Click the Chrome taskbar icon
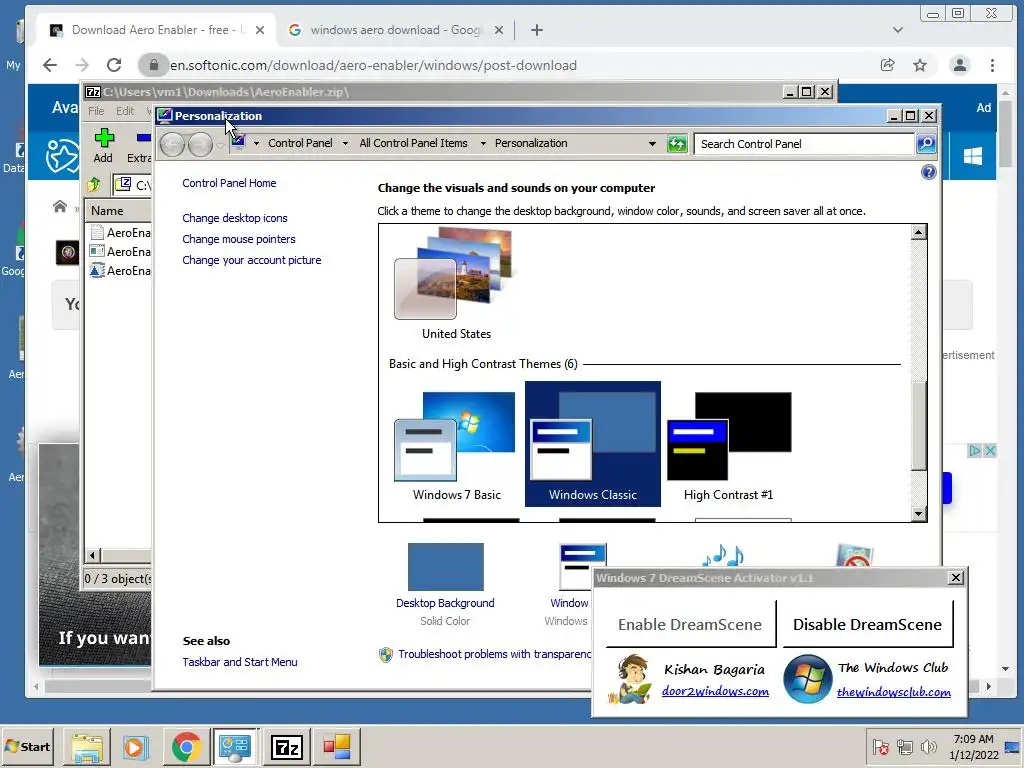The image size is (1024, 768). pyautogui.click(x=186, y=747)
